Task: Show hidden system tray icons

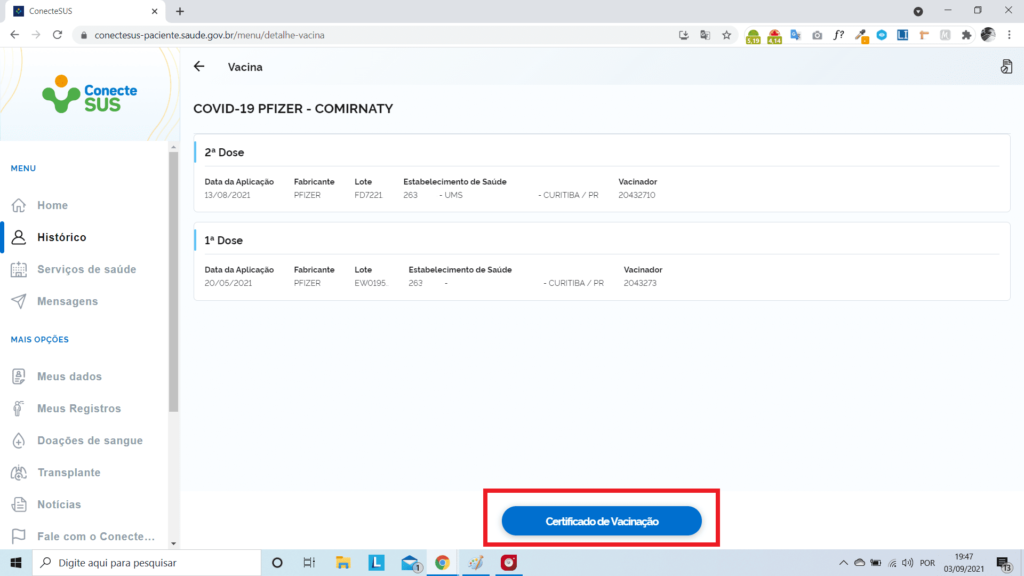Action: click(x=843, y=563)
